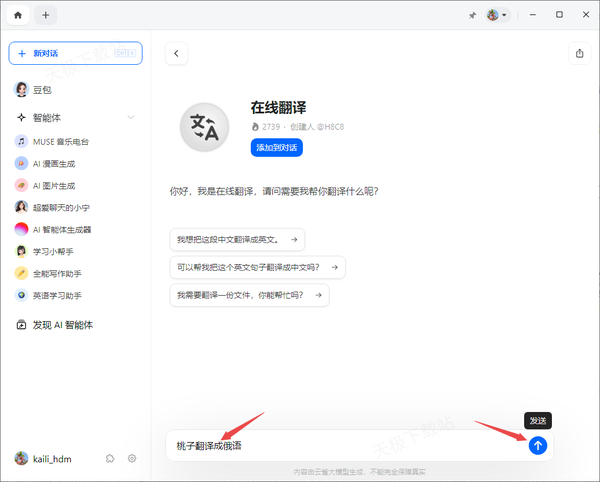Open 学习小帮手 agent
The width and height of the screenshot is (600, 482).
pyautogui.click(x=54, y=251)
